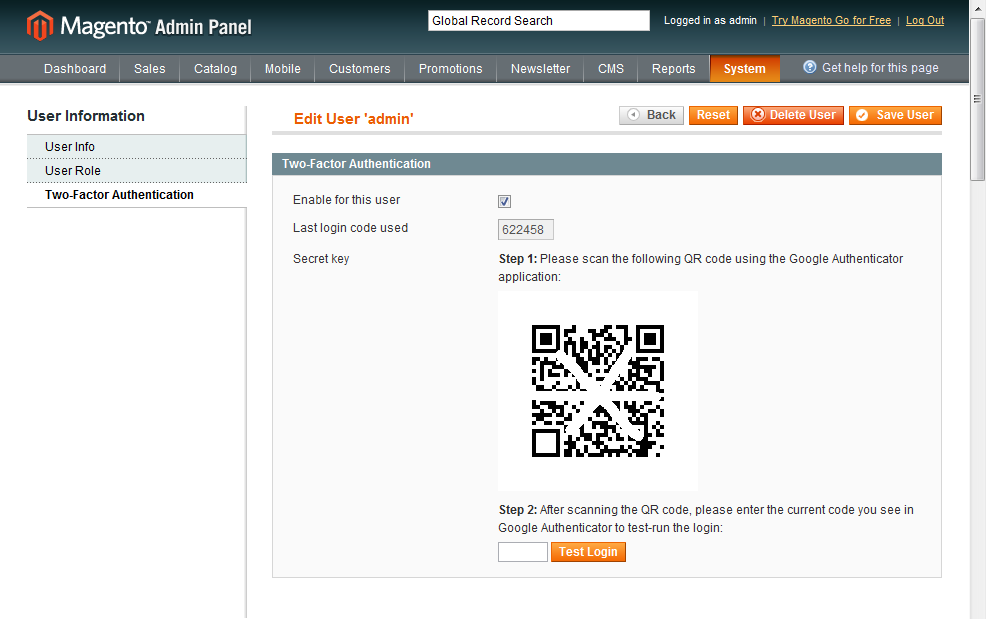Screen dimensions: 986x619
Task: Click the Test Login button
Action: click(x=589, y=552)
